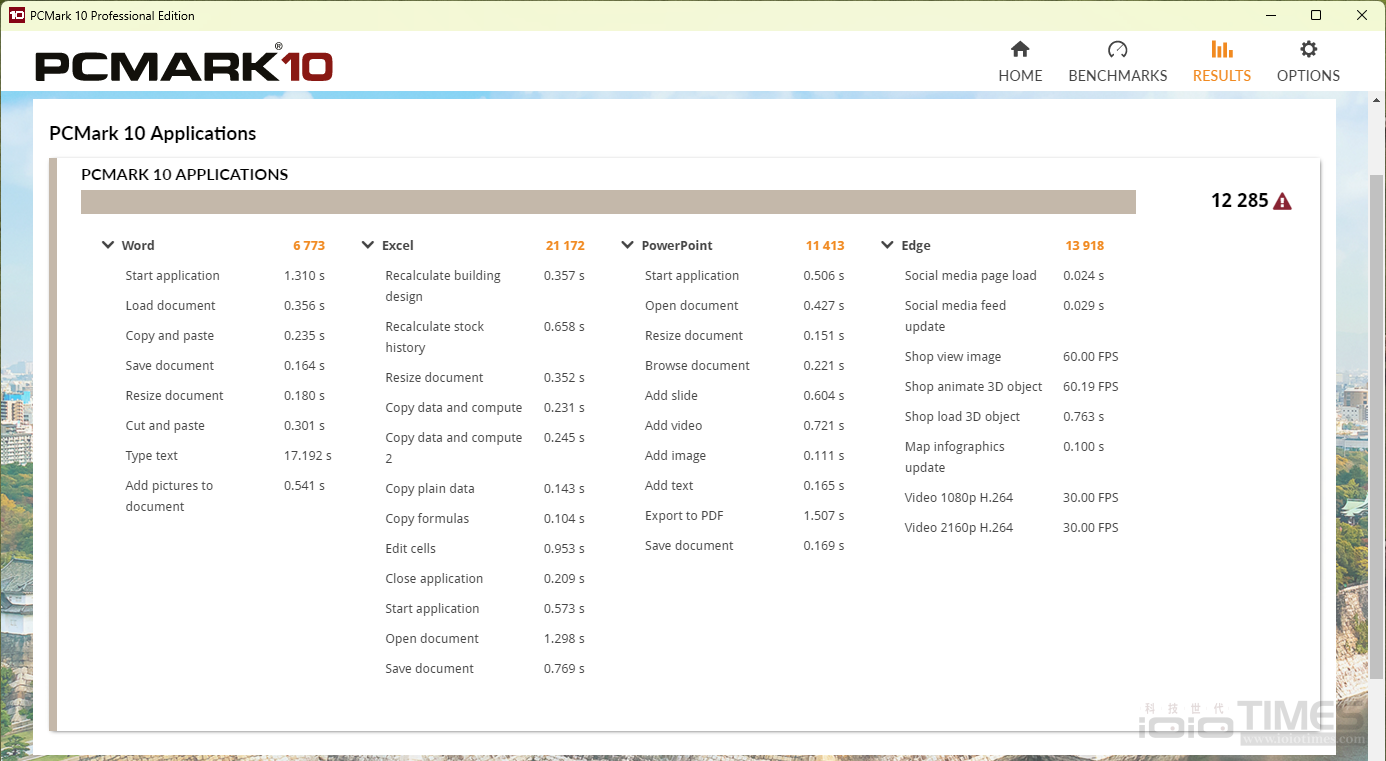Select the RESULTS tab label
This screenshot has width=1386, height=761.
[x=1222, y=76]
